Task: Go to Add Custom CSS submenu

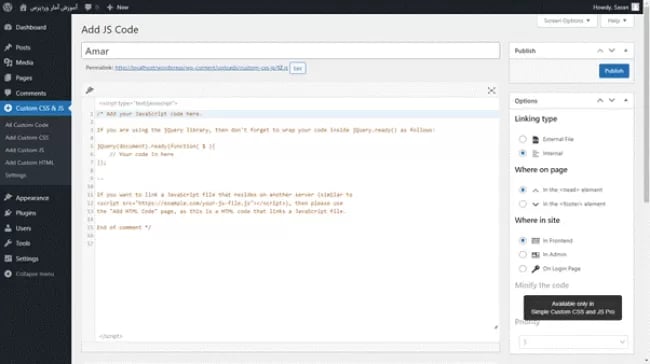Action: 27,137
